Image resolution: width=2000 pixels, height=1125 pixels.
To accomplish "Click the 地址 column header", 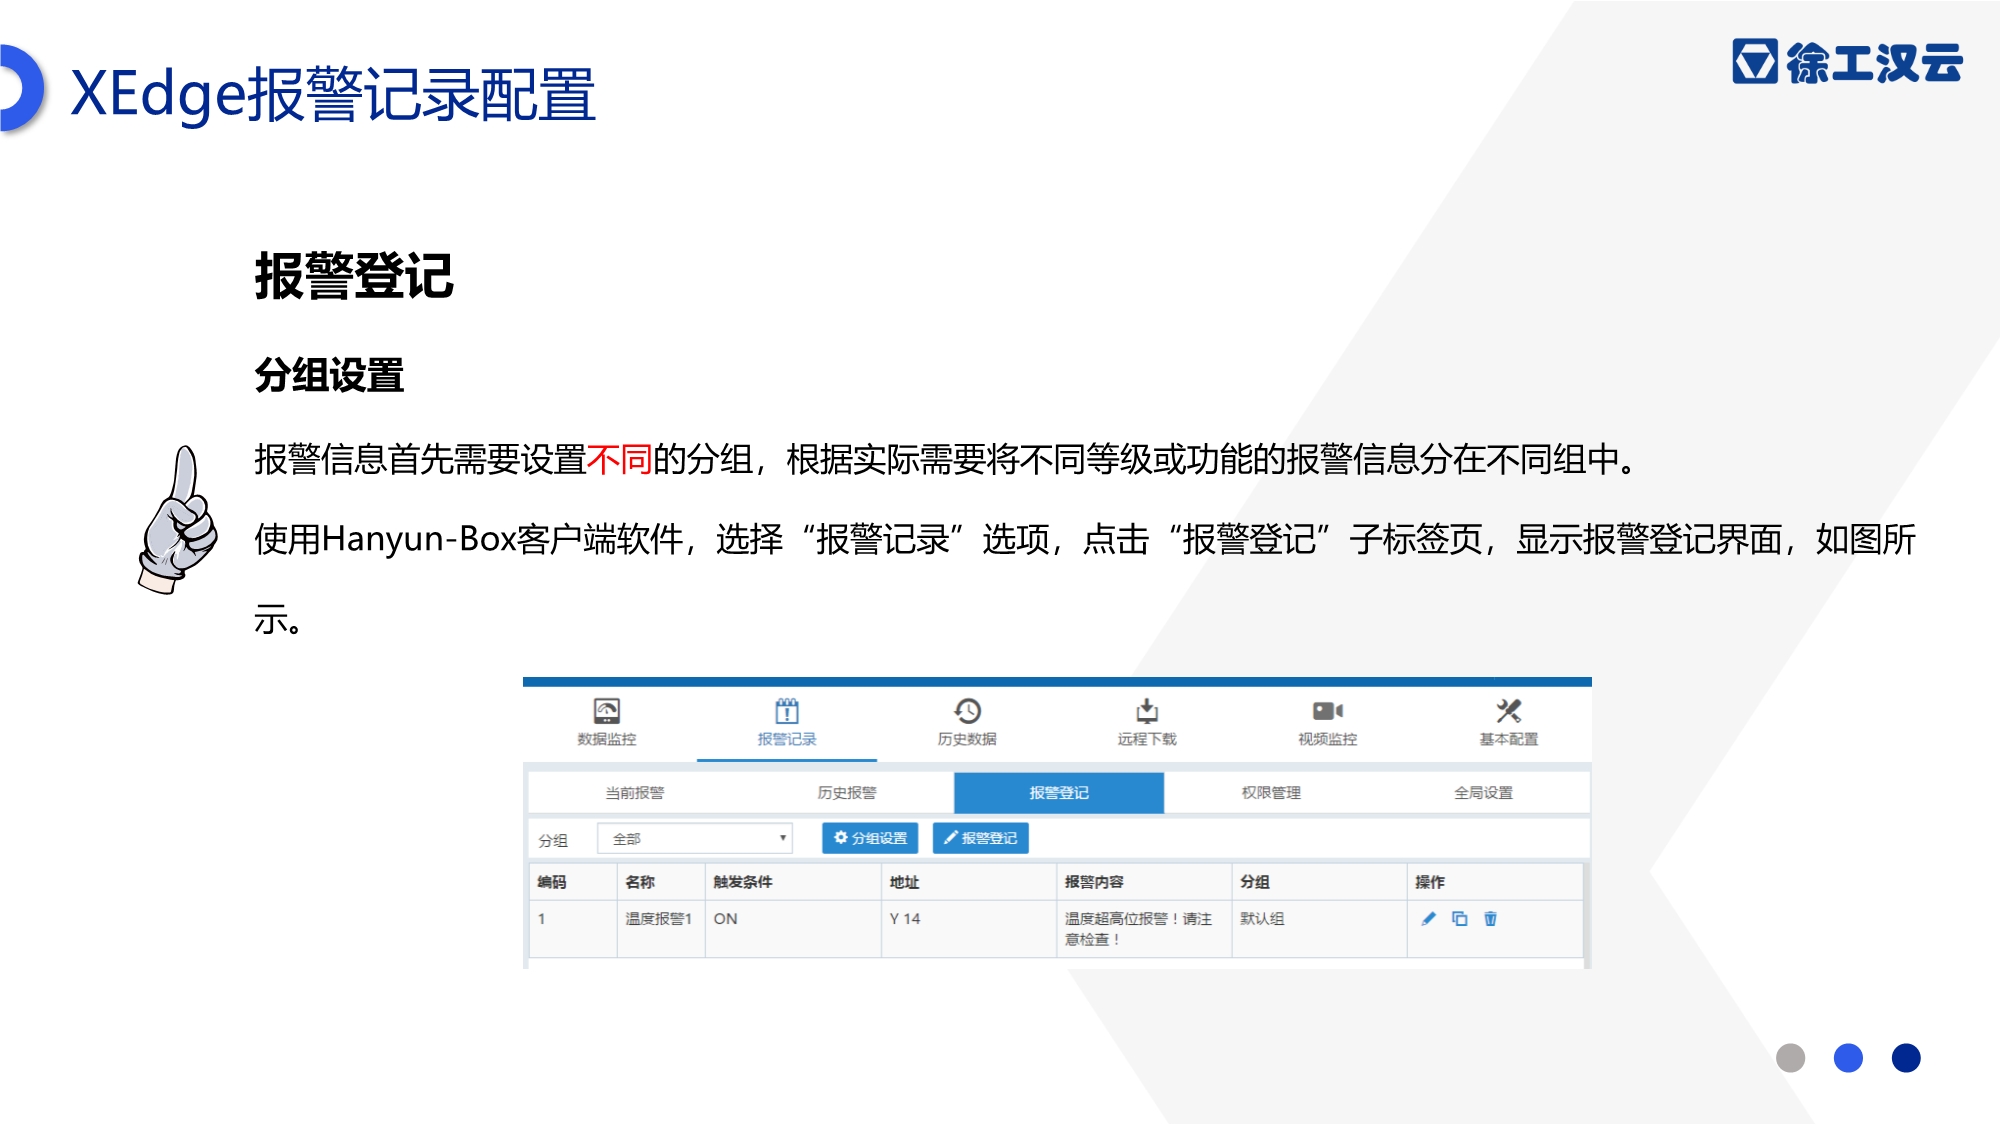I will (x=969, y=882).
